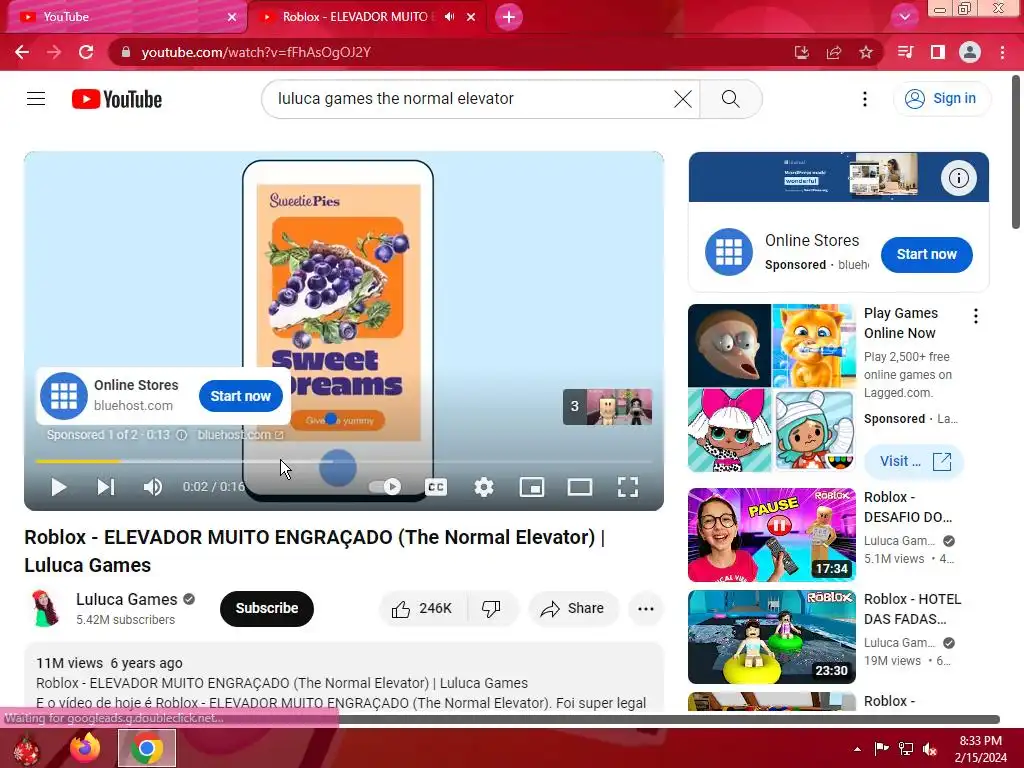The height and width of the screenshot is (768, 1024).
Task: Click the muted volume tray icon
Action: coord(930,749)
